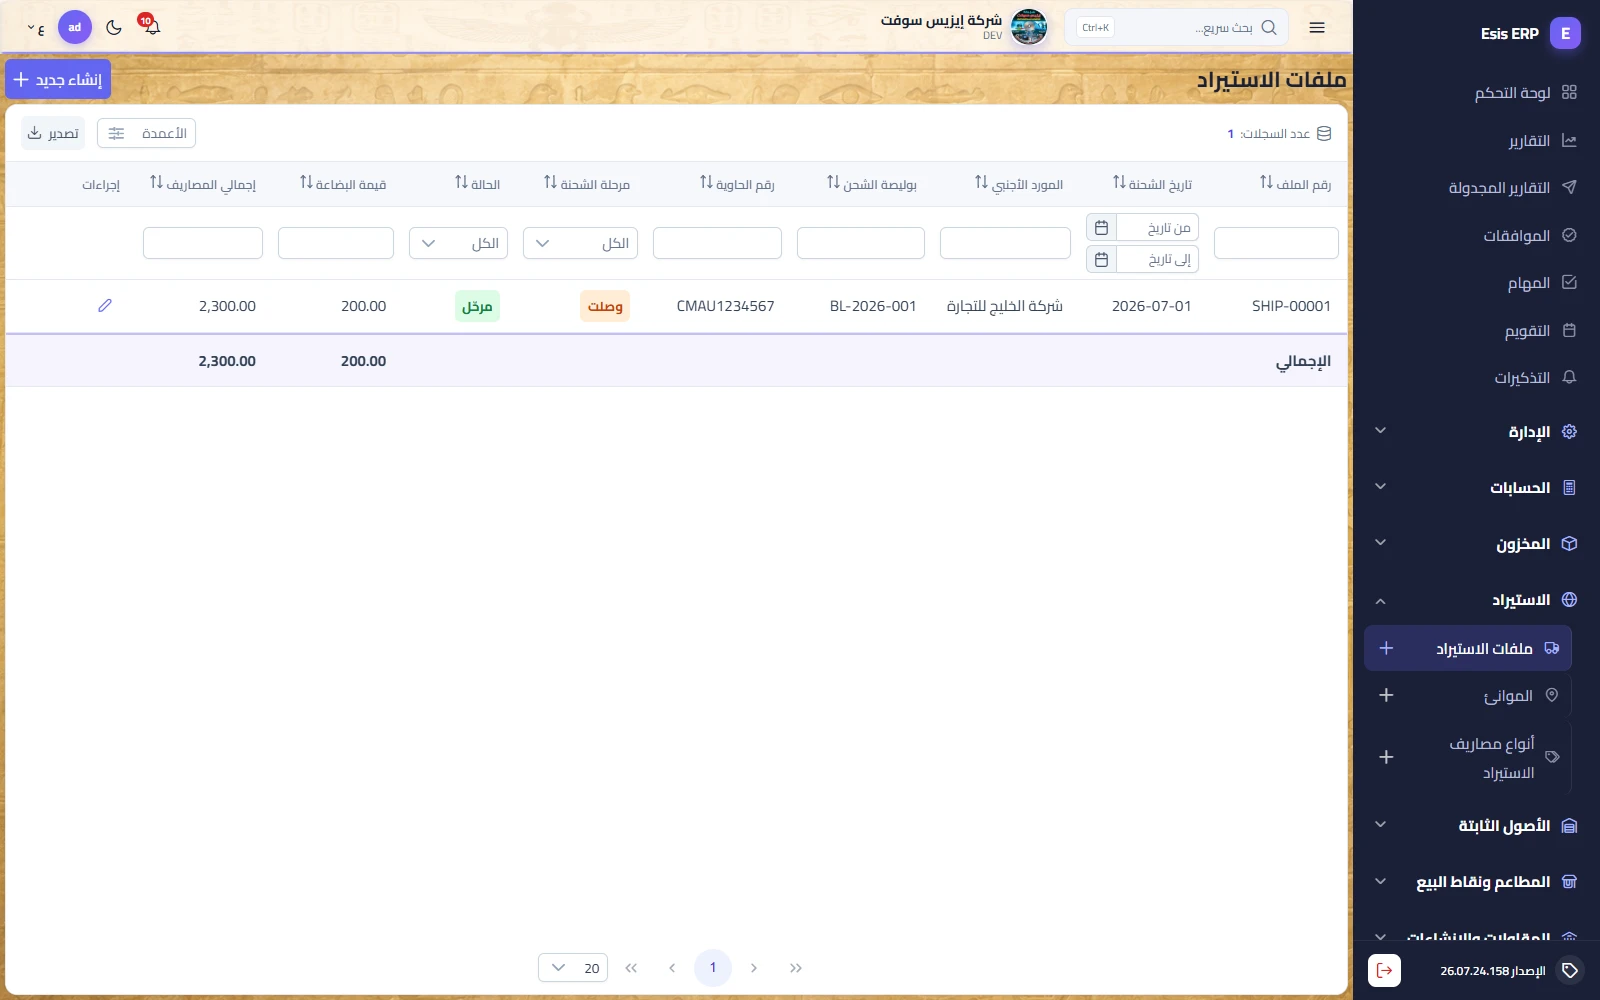Sort by 'إجمالي المصاريف' column
The width and height of the screenshot is (1600, 1000).
[203, 184]
